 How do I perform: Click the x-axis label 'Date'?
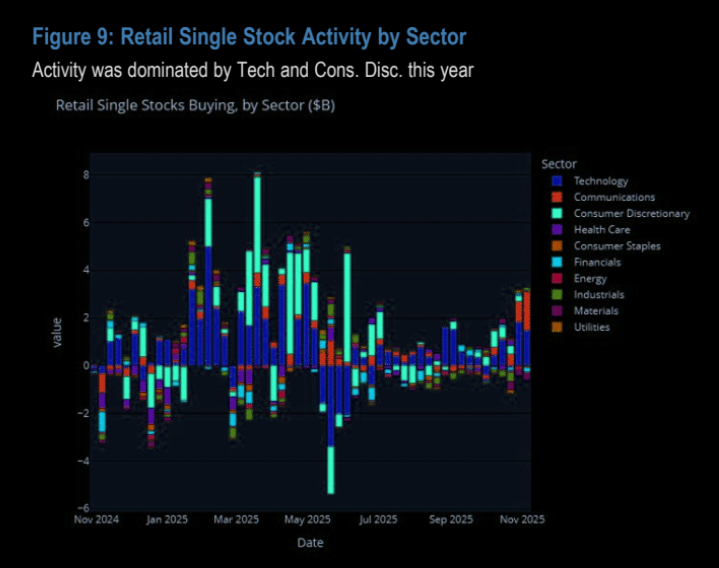tap(309, 542)
